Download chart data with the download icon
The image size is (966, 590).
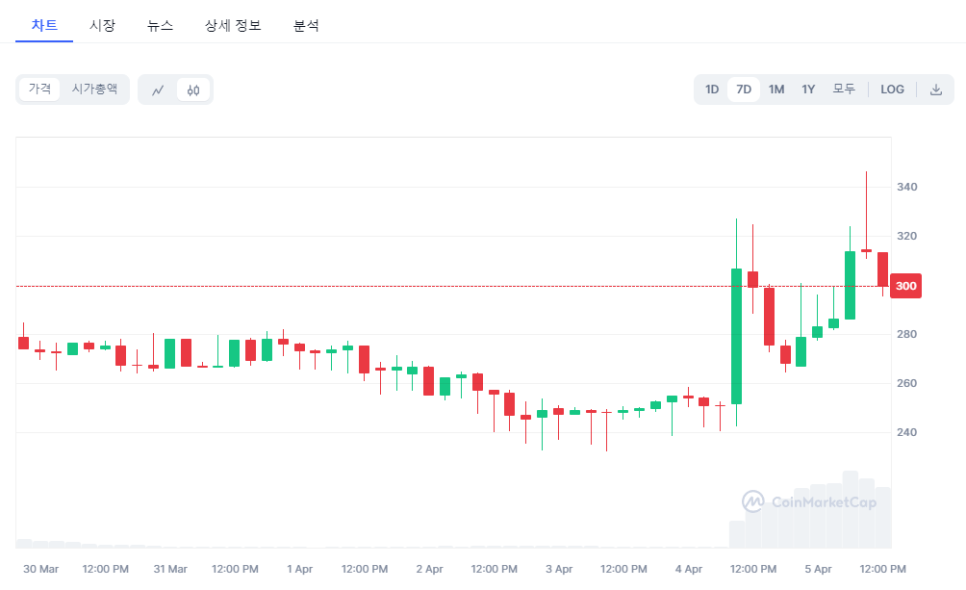pos(936,90)
